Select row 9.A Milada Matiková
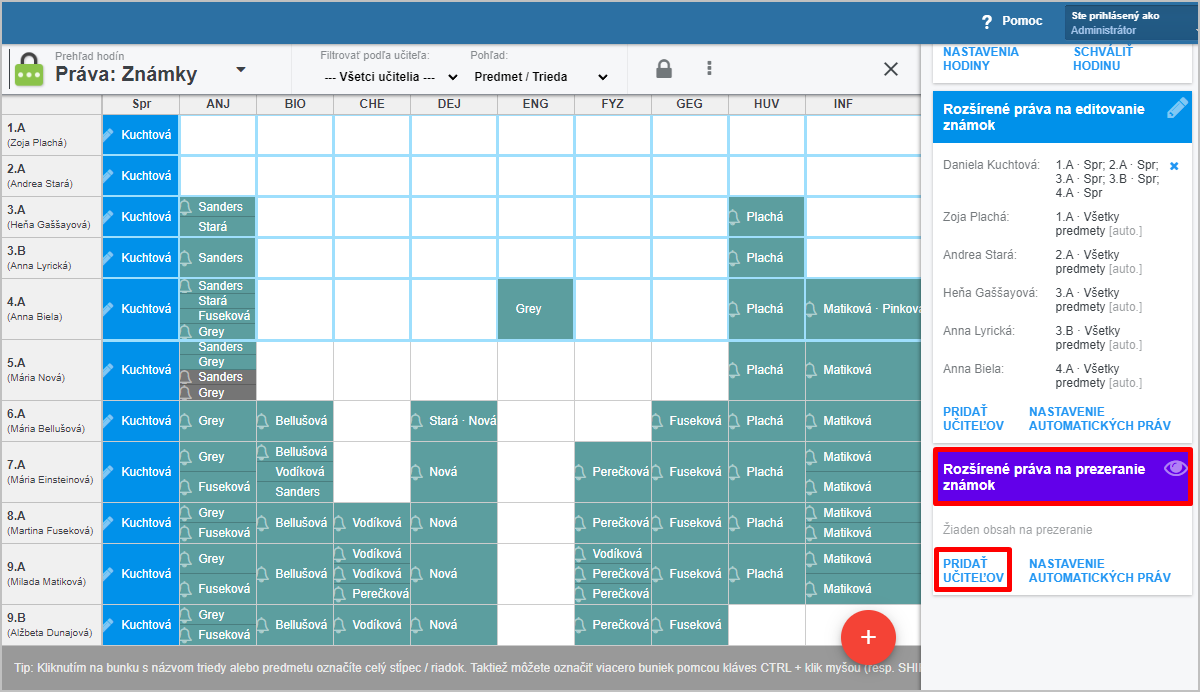 (x=52, y=574)
